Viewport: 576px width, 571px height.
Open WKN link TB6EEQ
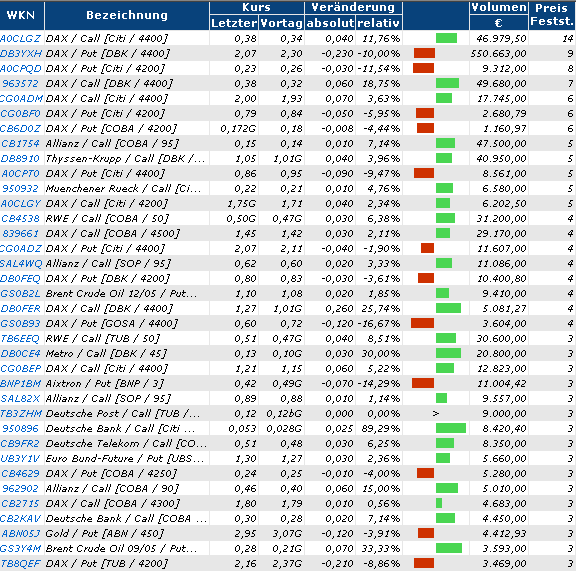pos(20,338)
